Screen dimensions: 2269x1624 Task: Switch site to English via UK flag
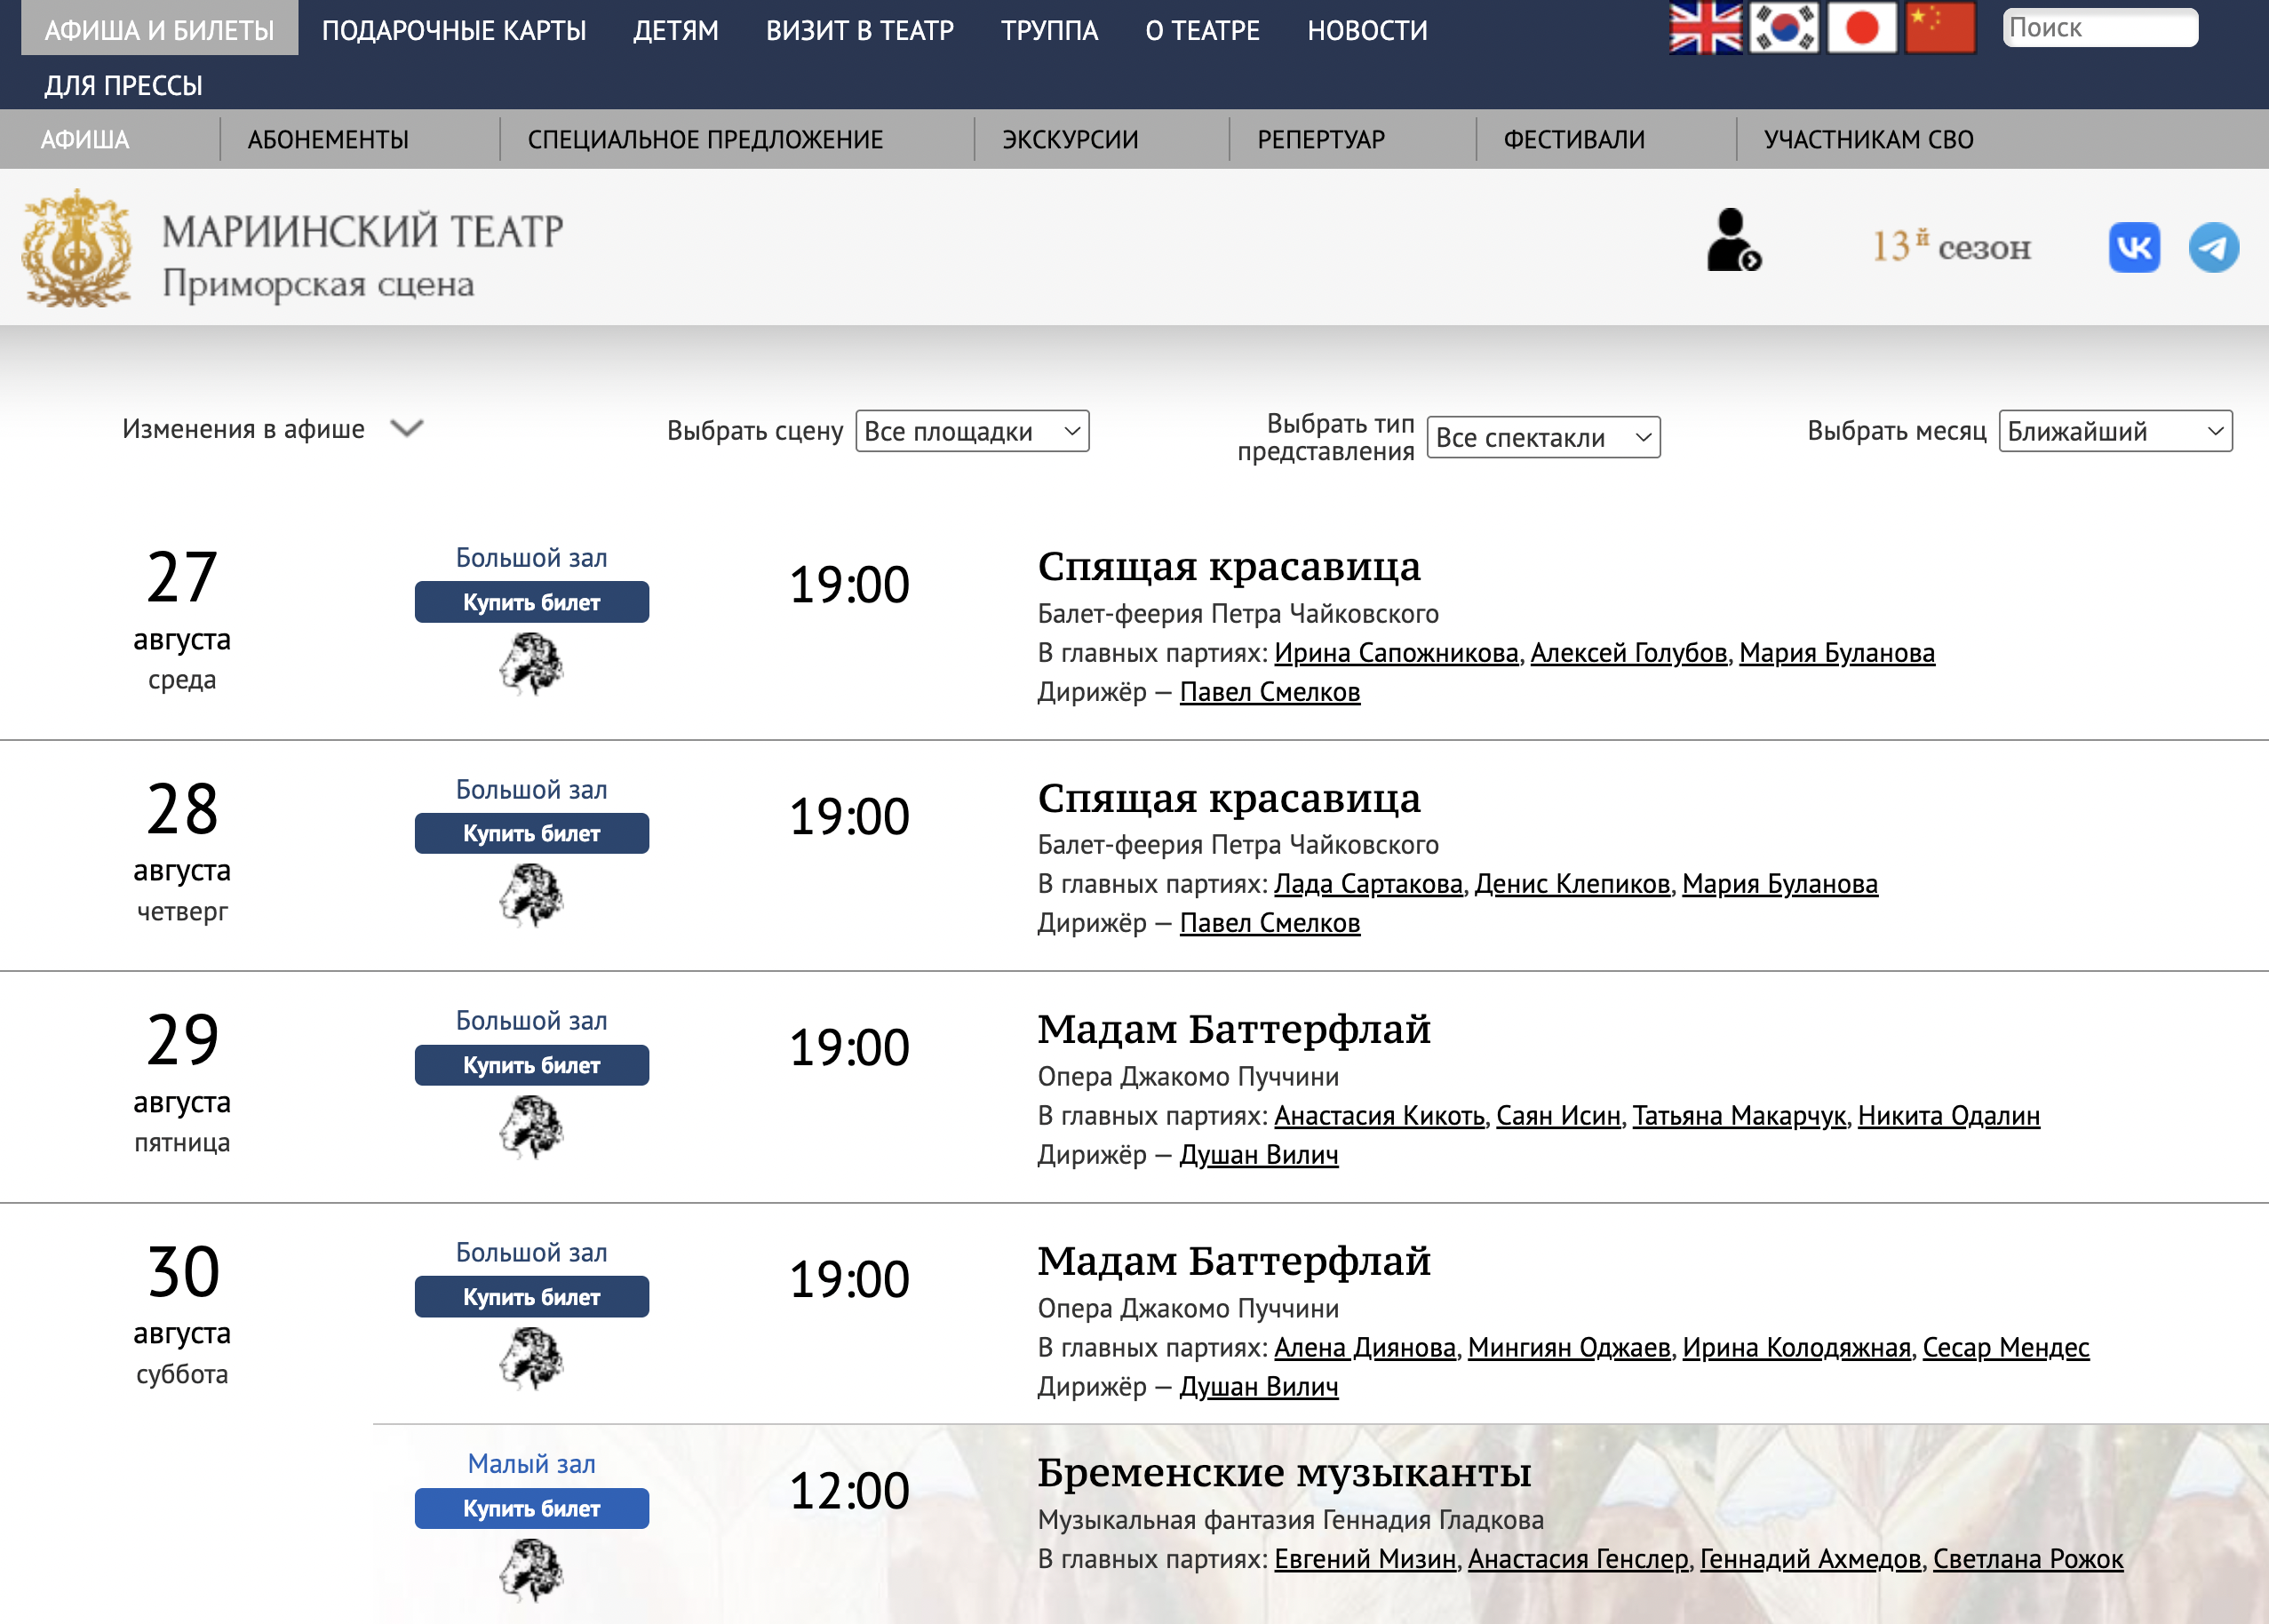pos(1706,28)
